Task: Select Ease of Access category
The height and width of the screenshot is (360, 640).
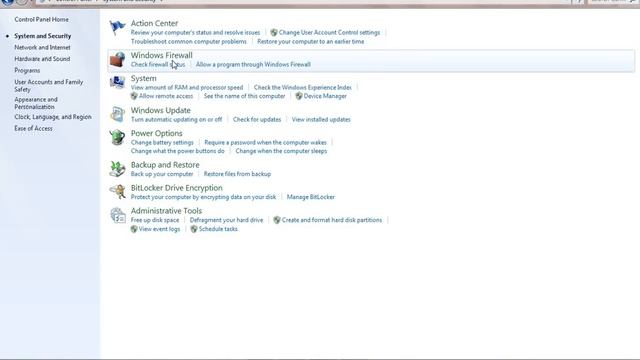Action: click(x=33, y=129)
